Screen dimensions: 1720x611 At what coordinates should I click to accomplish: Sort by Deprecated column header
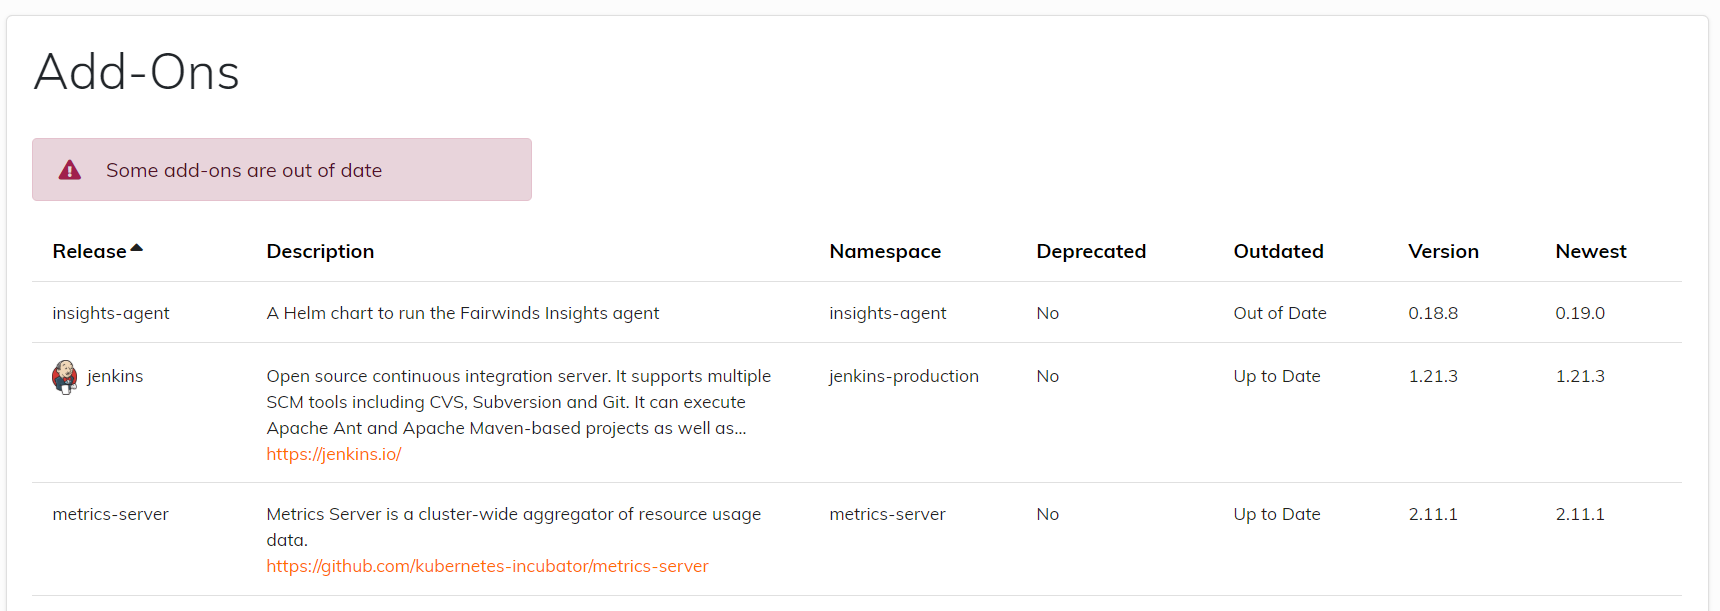[x=1091, y=251]
